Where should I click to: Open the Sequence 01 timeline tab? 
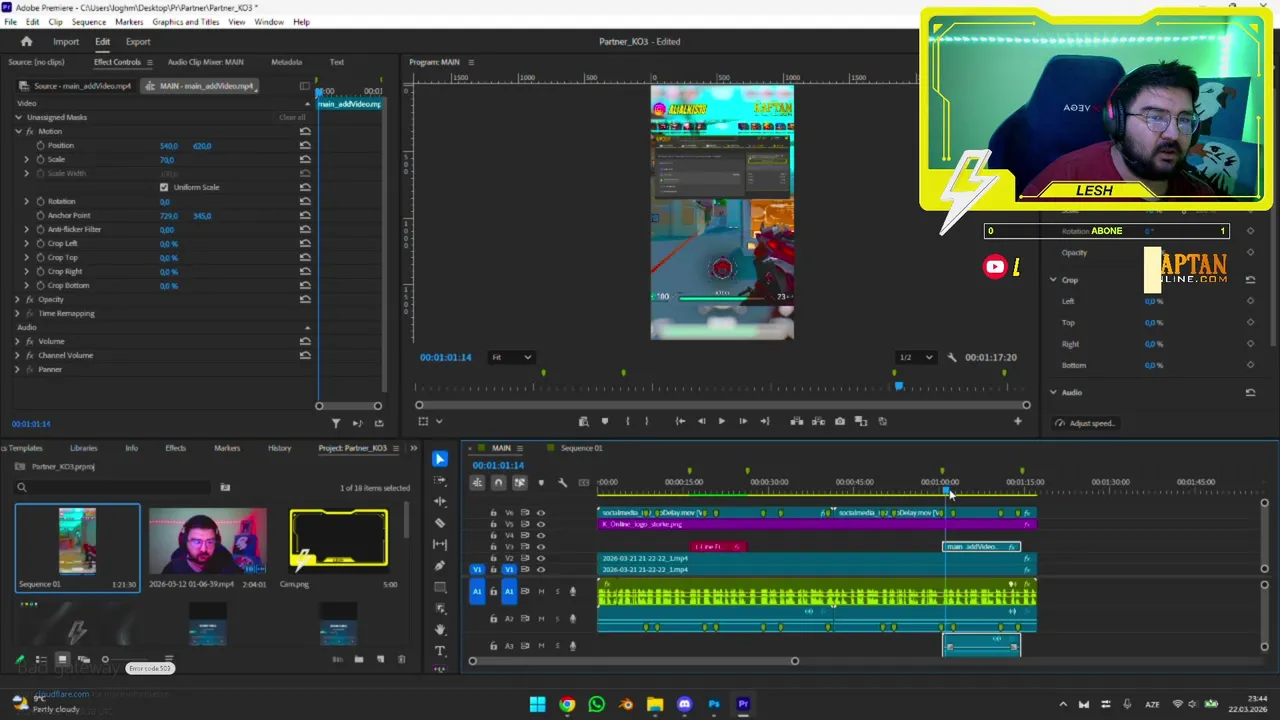pos(581,448)
